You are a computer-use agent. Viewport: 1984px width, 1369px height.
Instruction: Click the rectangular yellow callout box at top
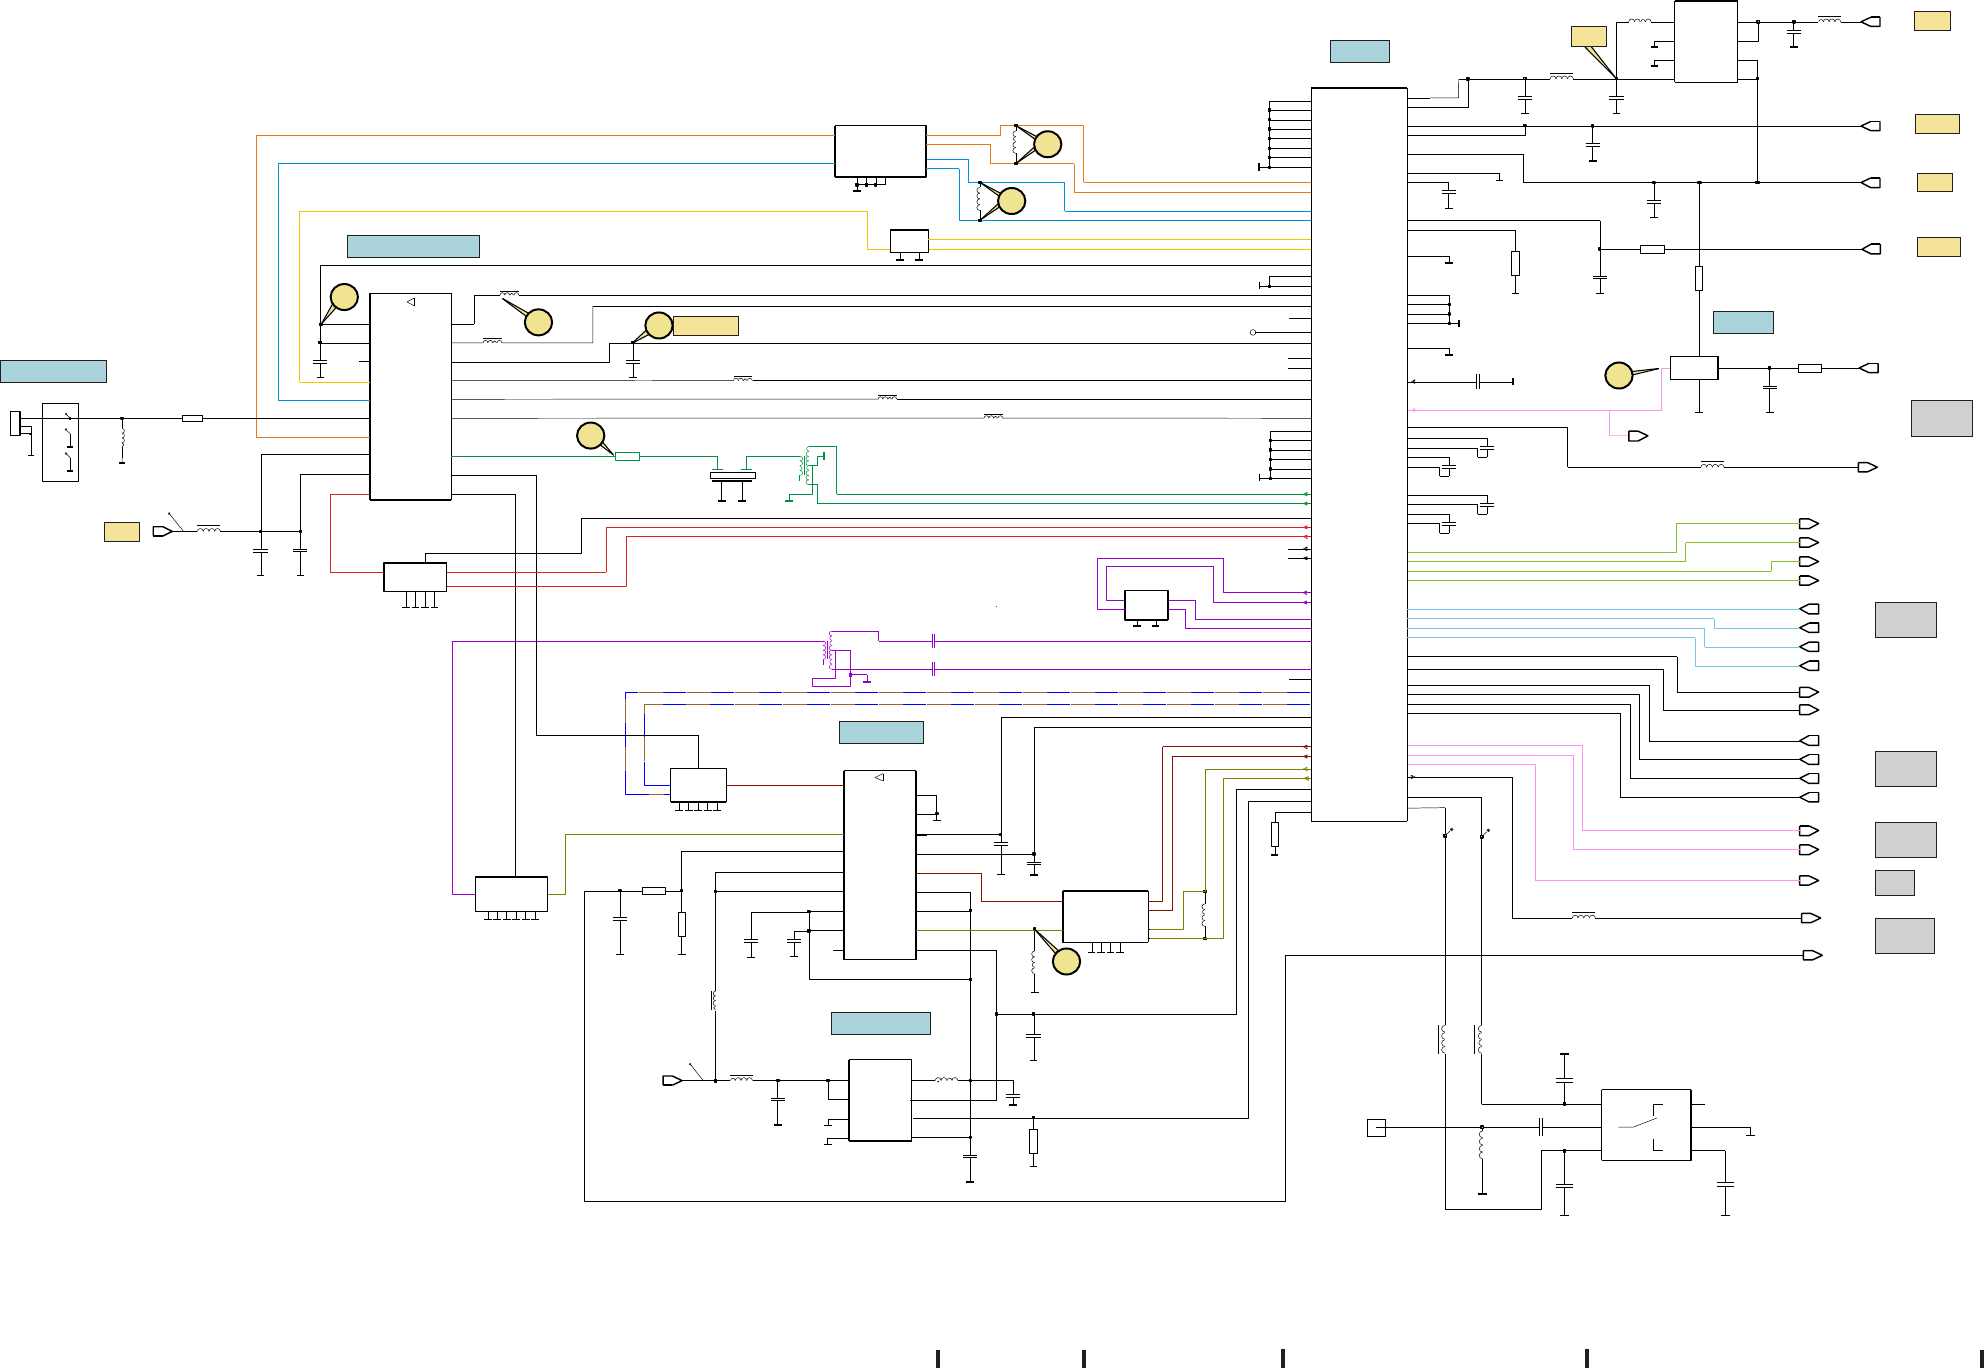(1589, 37)
